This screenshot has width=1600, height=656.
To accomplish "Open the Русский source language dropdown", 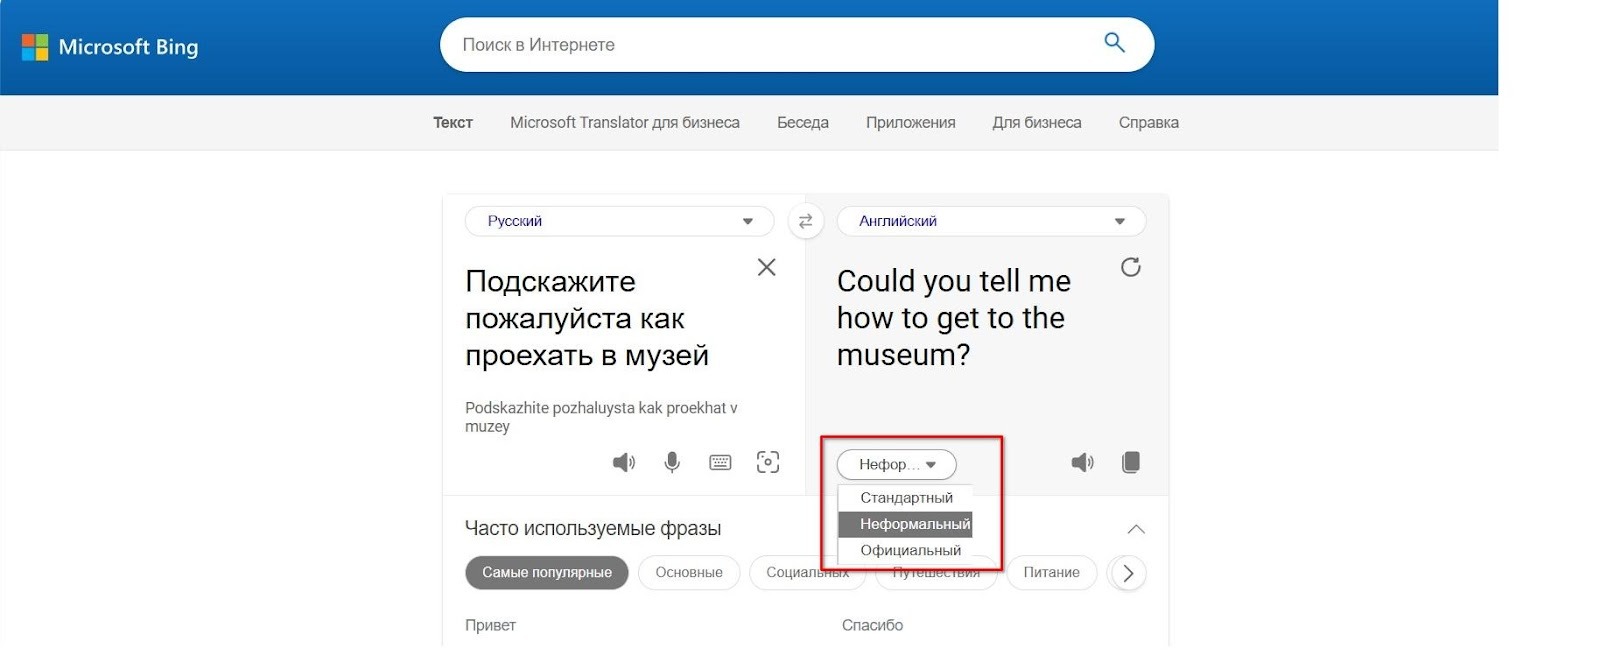I will pyautogui.click(x=619, y=221).
